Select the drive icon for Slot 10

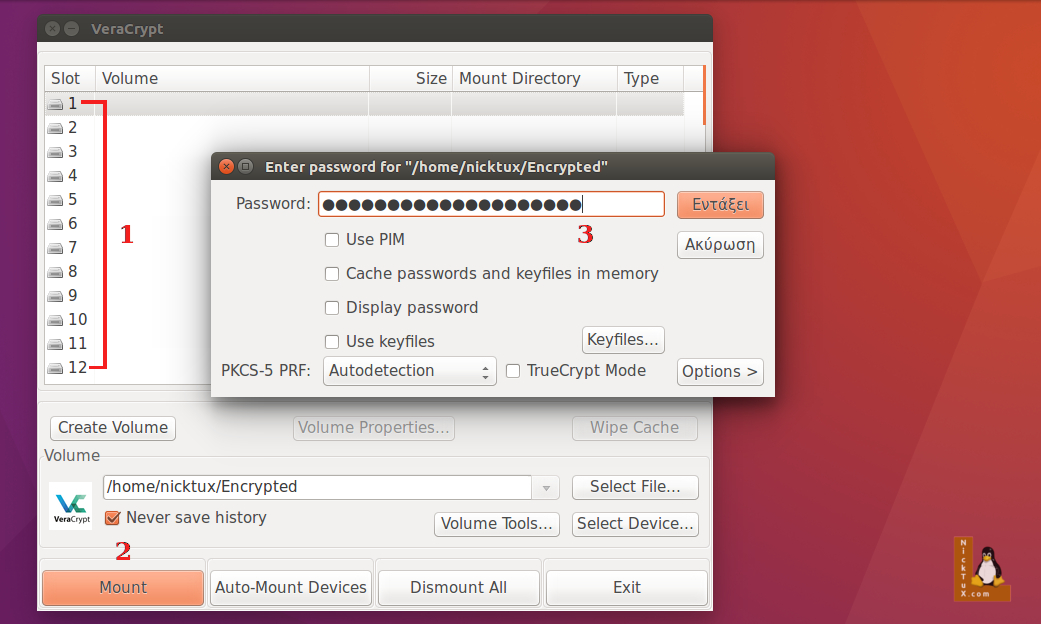click(54, 319)
